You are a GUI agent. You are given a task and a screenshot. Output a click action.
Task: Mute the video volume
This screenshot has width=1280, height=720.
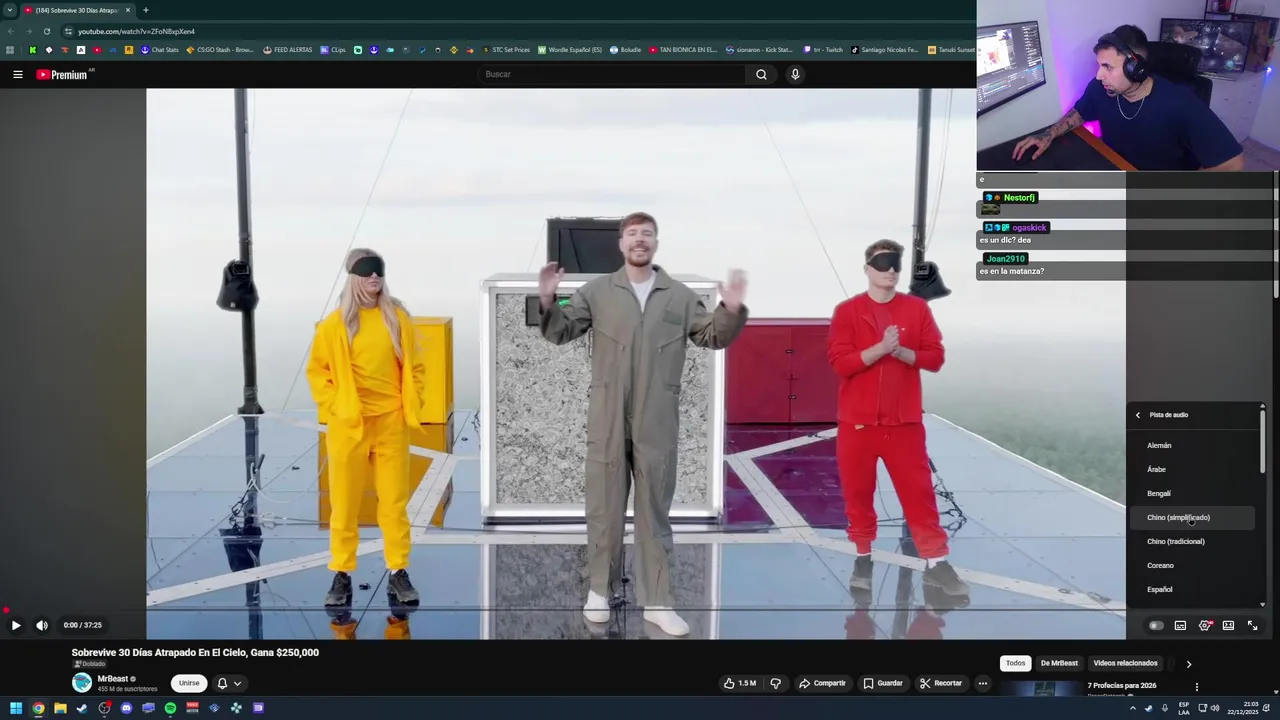42,625
